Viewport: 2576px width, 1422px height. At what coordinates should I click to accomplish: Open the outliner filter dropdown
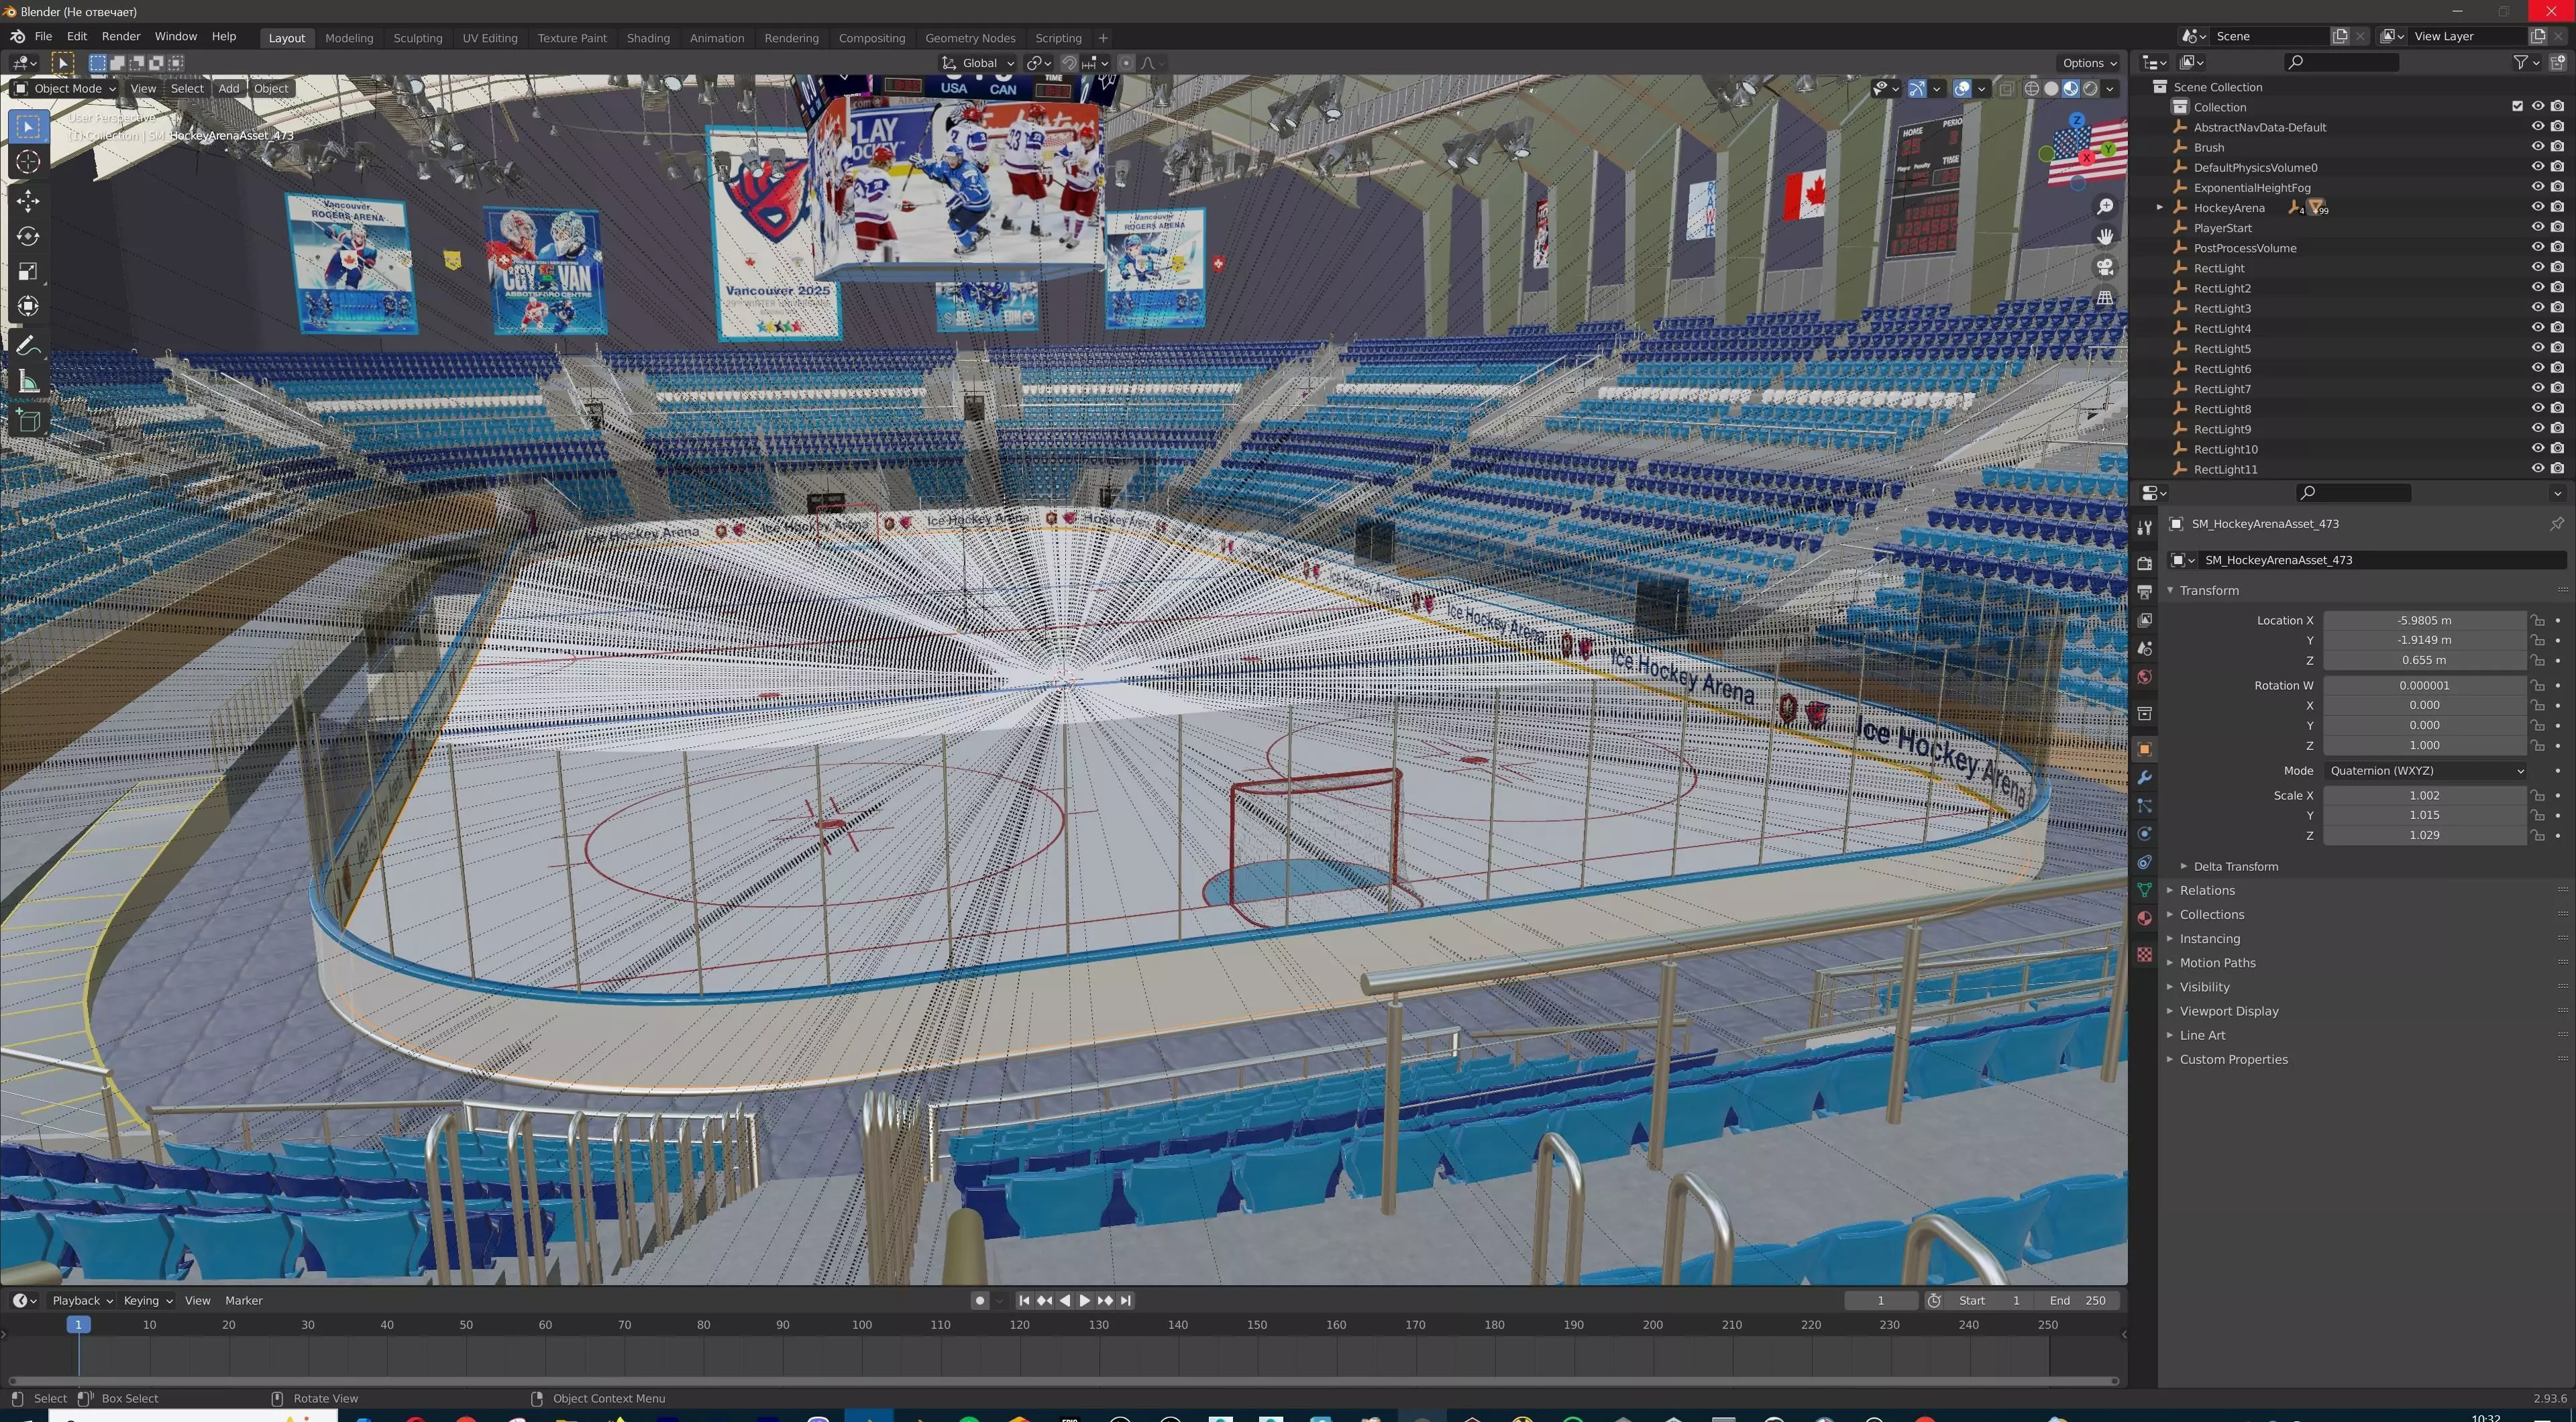[2525, 62]
